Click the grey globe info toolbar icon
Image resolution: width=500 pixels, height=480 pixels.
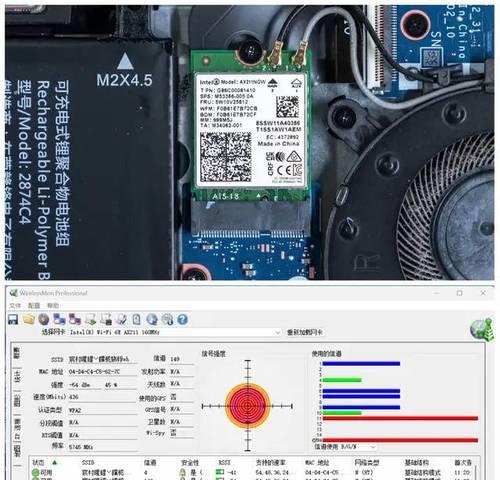click(x=167, y=319)
